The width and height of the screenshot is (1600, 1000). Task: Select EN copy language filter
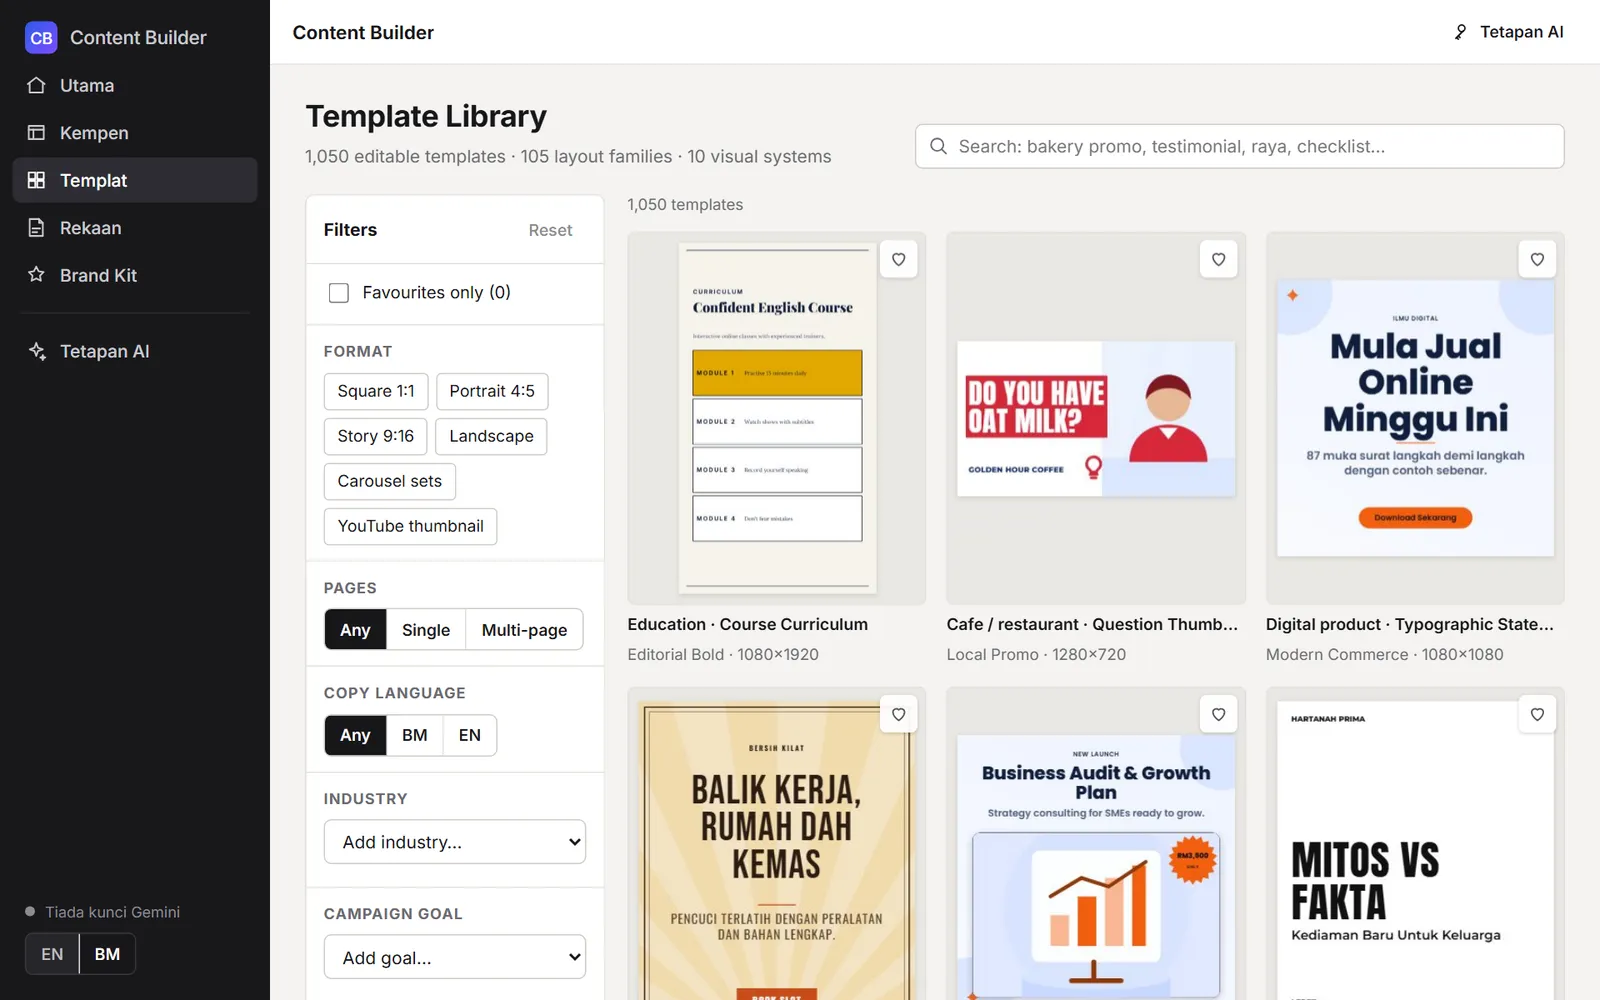pyautogui.click(x=470, y=735)
